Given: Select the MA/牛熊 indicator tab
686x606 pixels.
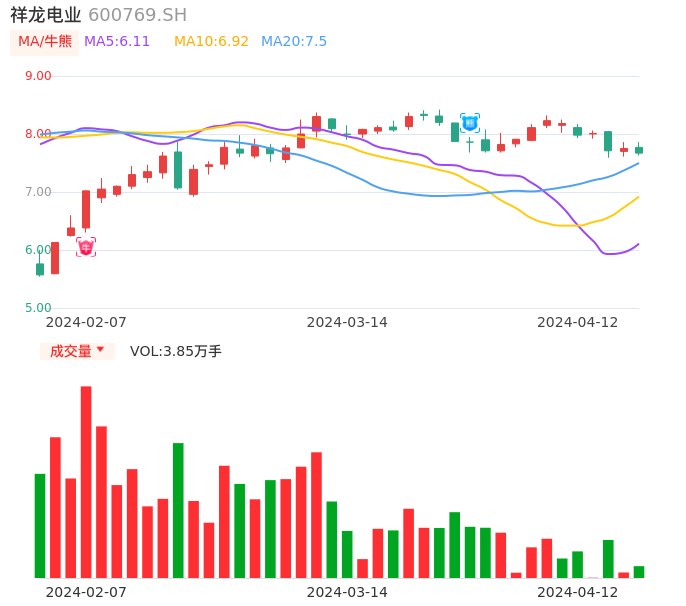Looking at the screenshot, I should pyautogui.click(x=45, y=42).
